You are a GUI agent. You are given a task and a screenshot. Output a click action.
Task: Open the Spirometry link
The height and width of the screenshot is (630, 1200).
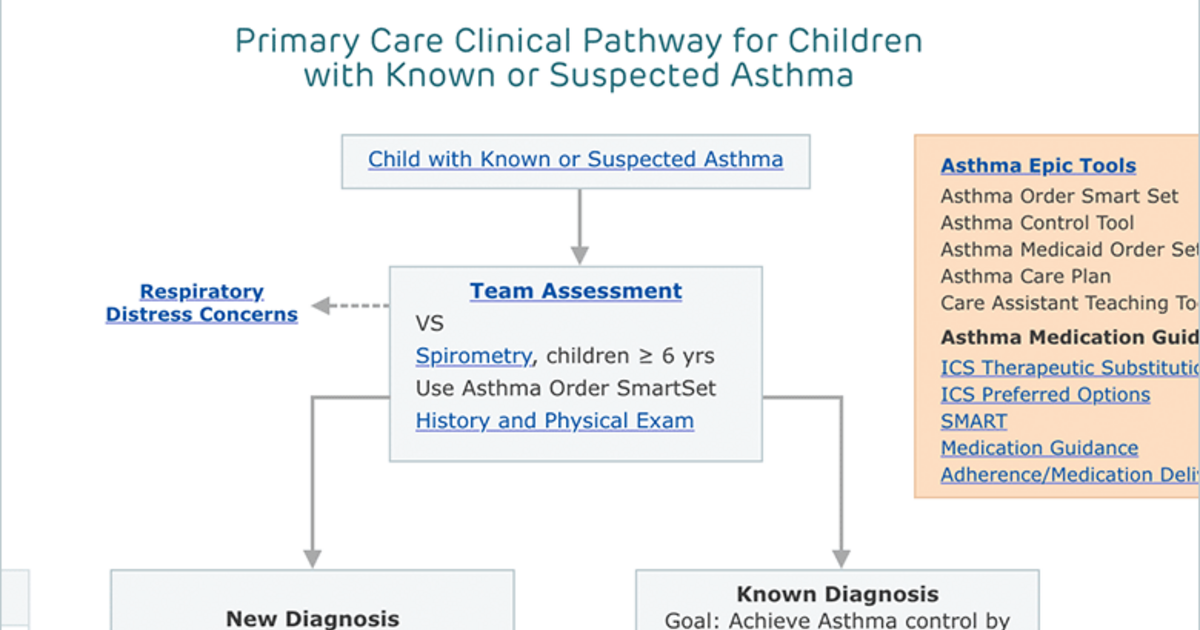click(x=473, y=356)
